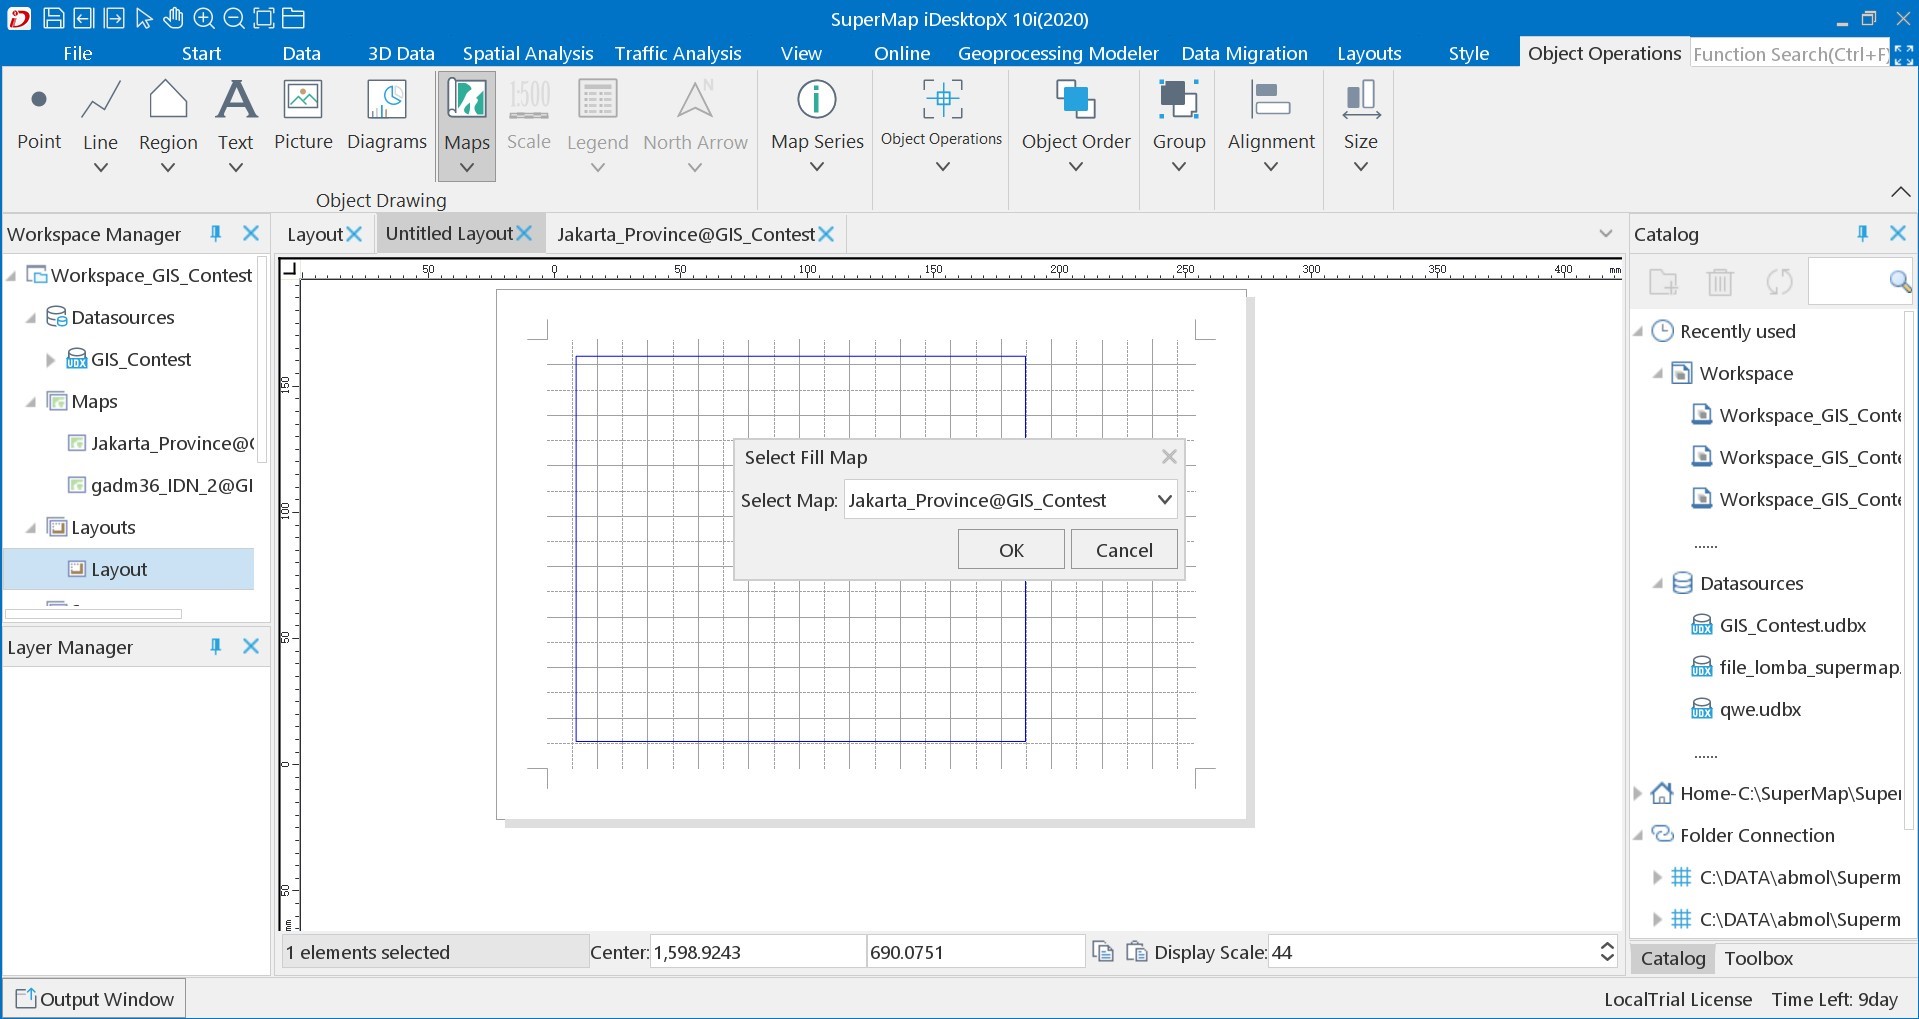Expand the Home-C:\SuperMap node
The width and height of the screenshot is (1919, 1019).
pyautogui.click(x=1638, y=794)
